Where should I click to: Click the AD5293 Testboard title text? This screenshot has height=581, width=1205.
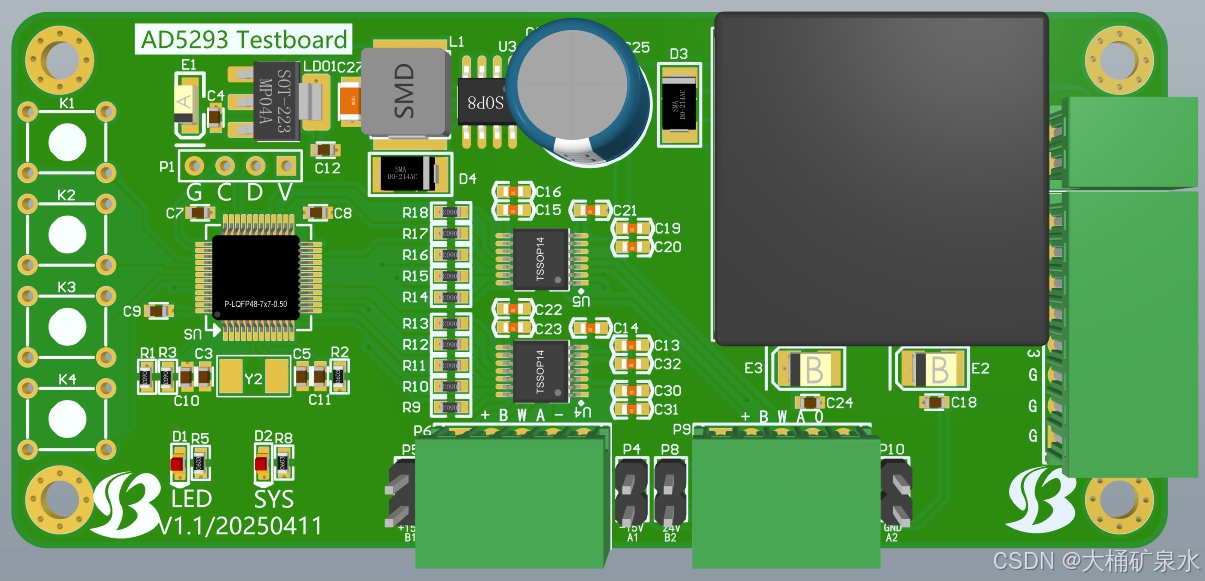tap(244, 40)
